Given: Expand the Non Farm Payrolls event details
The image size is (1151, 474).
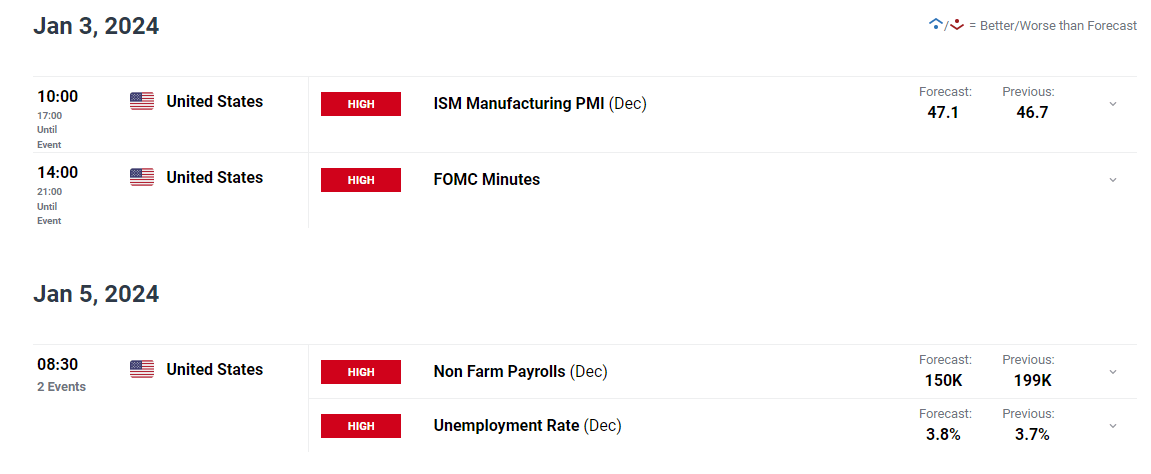Looking at the screenshot, I should pyautogui.click(x=1112, y=372).
